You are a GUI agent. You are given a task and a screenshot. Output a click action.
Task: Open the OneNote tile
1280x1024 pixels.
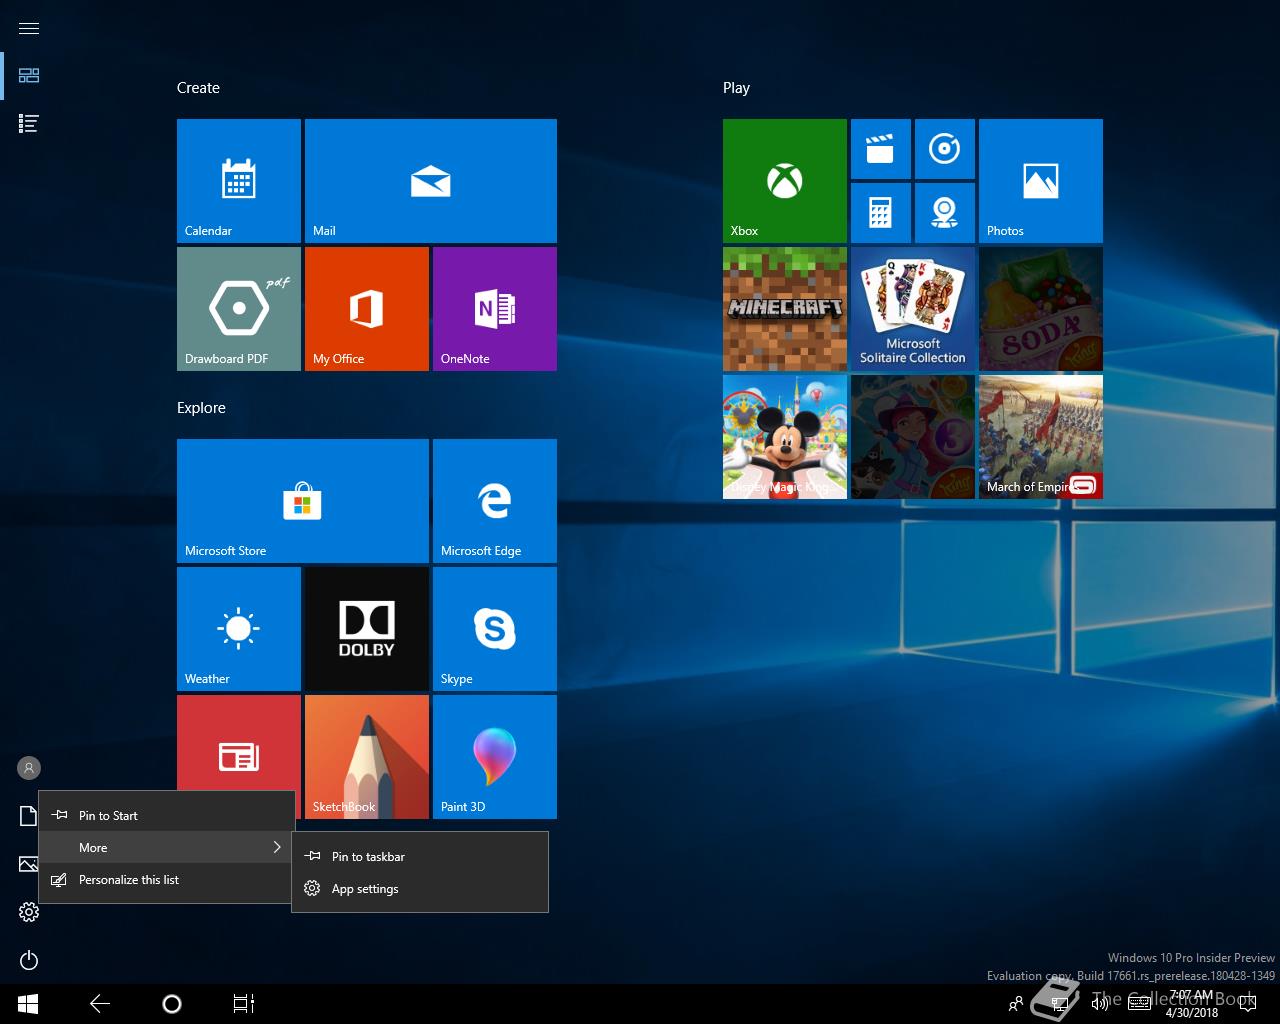pyautogui.click(x=495, y=309)
